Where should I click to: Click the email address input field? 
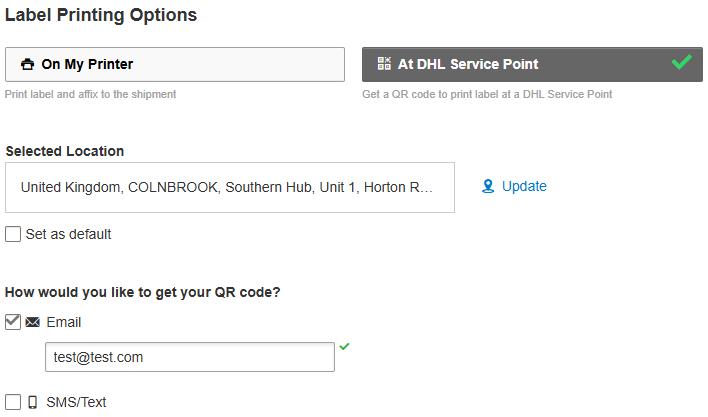190,357
